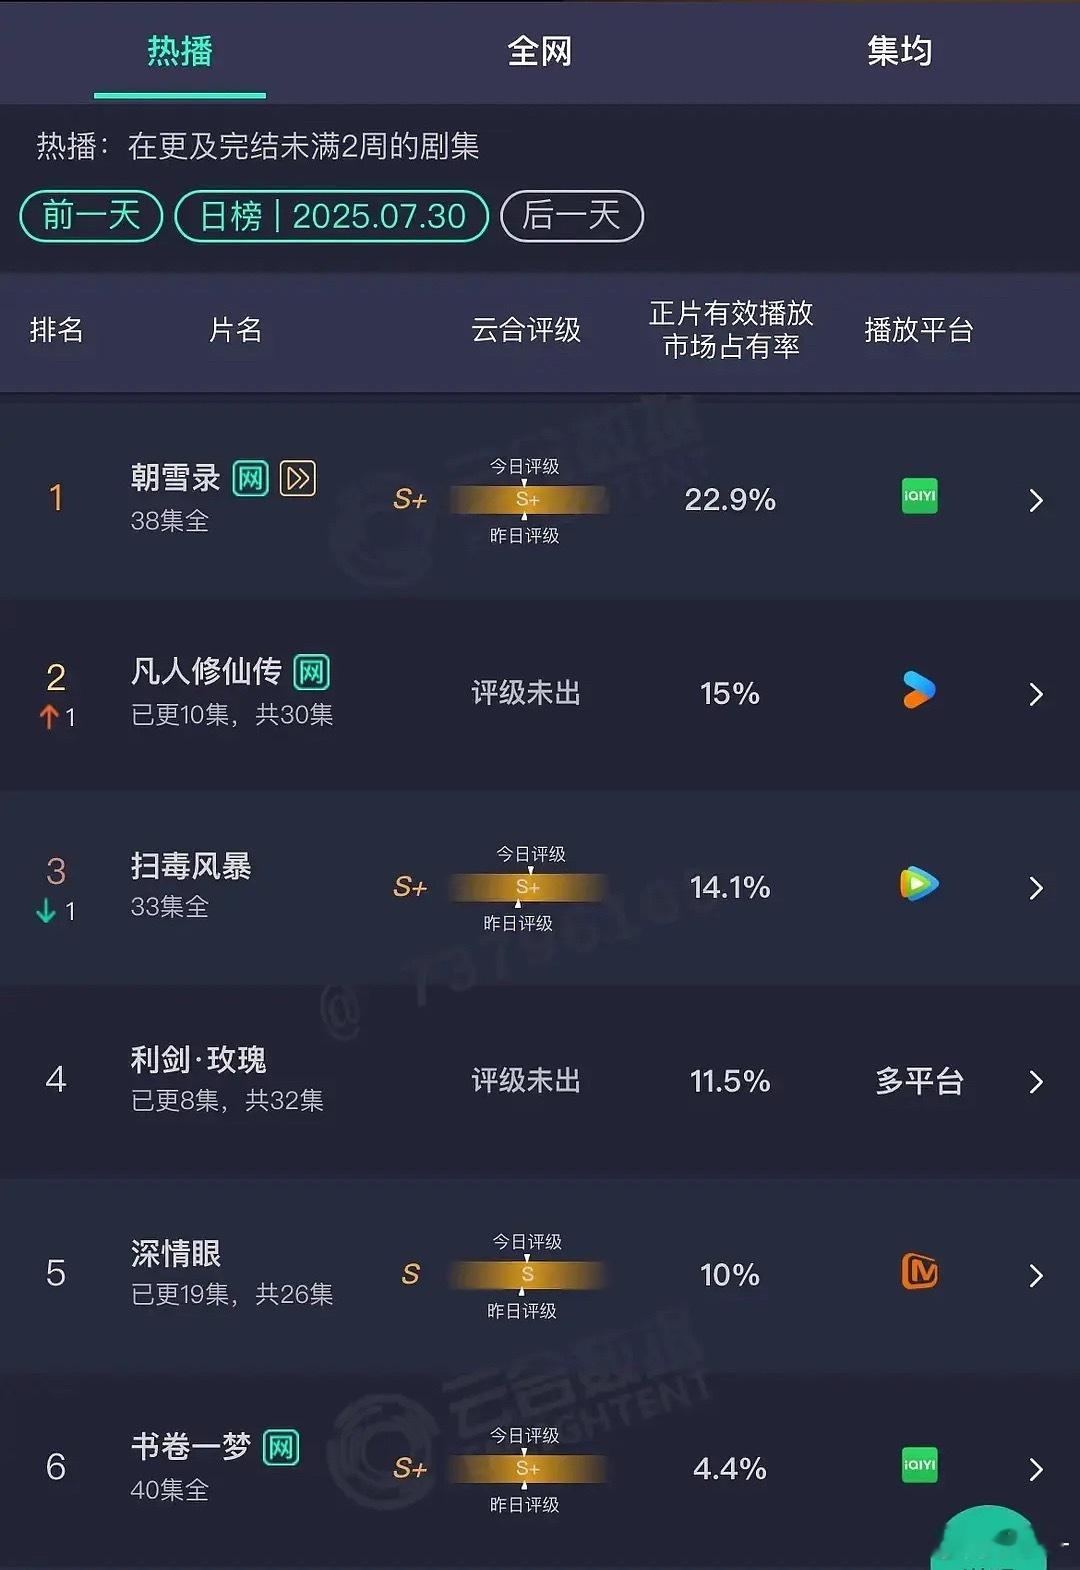Open the 日榜 2025.07.30 date selector

[331, 216]
